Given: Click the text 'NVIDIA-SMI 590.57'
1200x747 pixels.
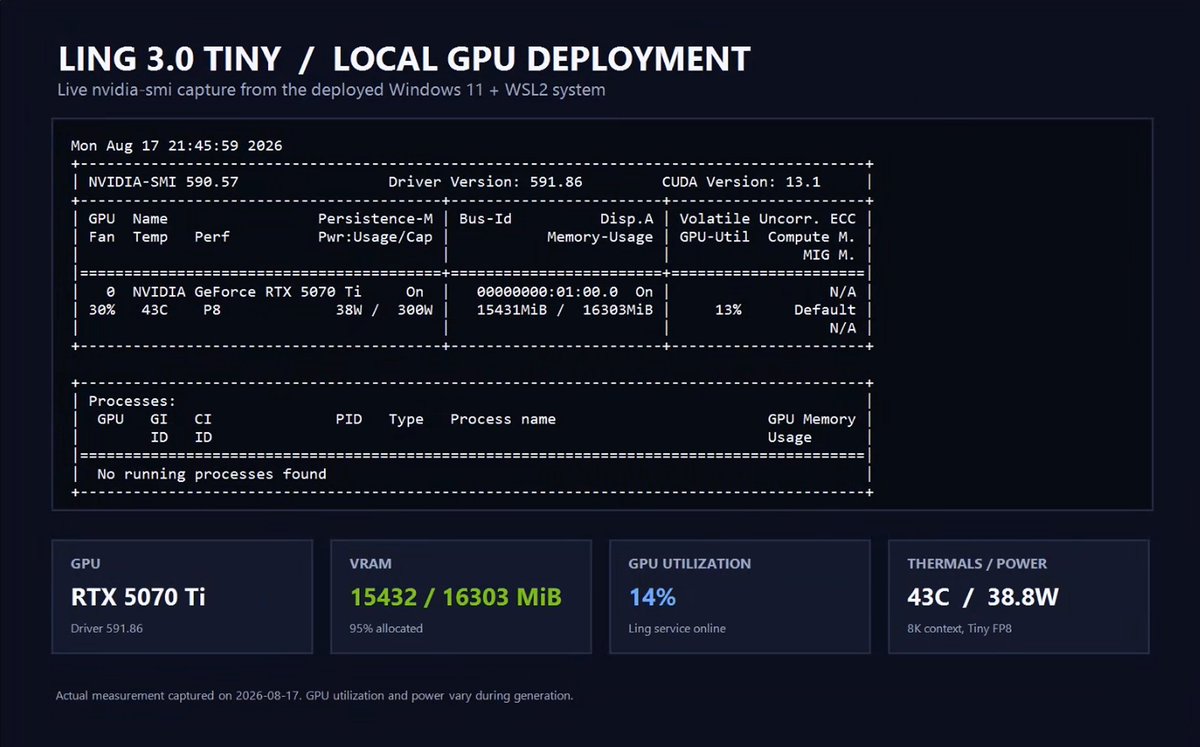Looking at the screenshot, I should pos(164,182).
